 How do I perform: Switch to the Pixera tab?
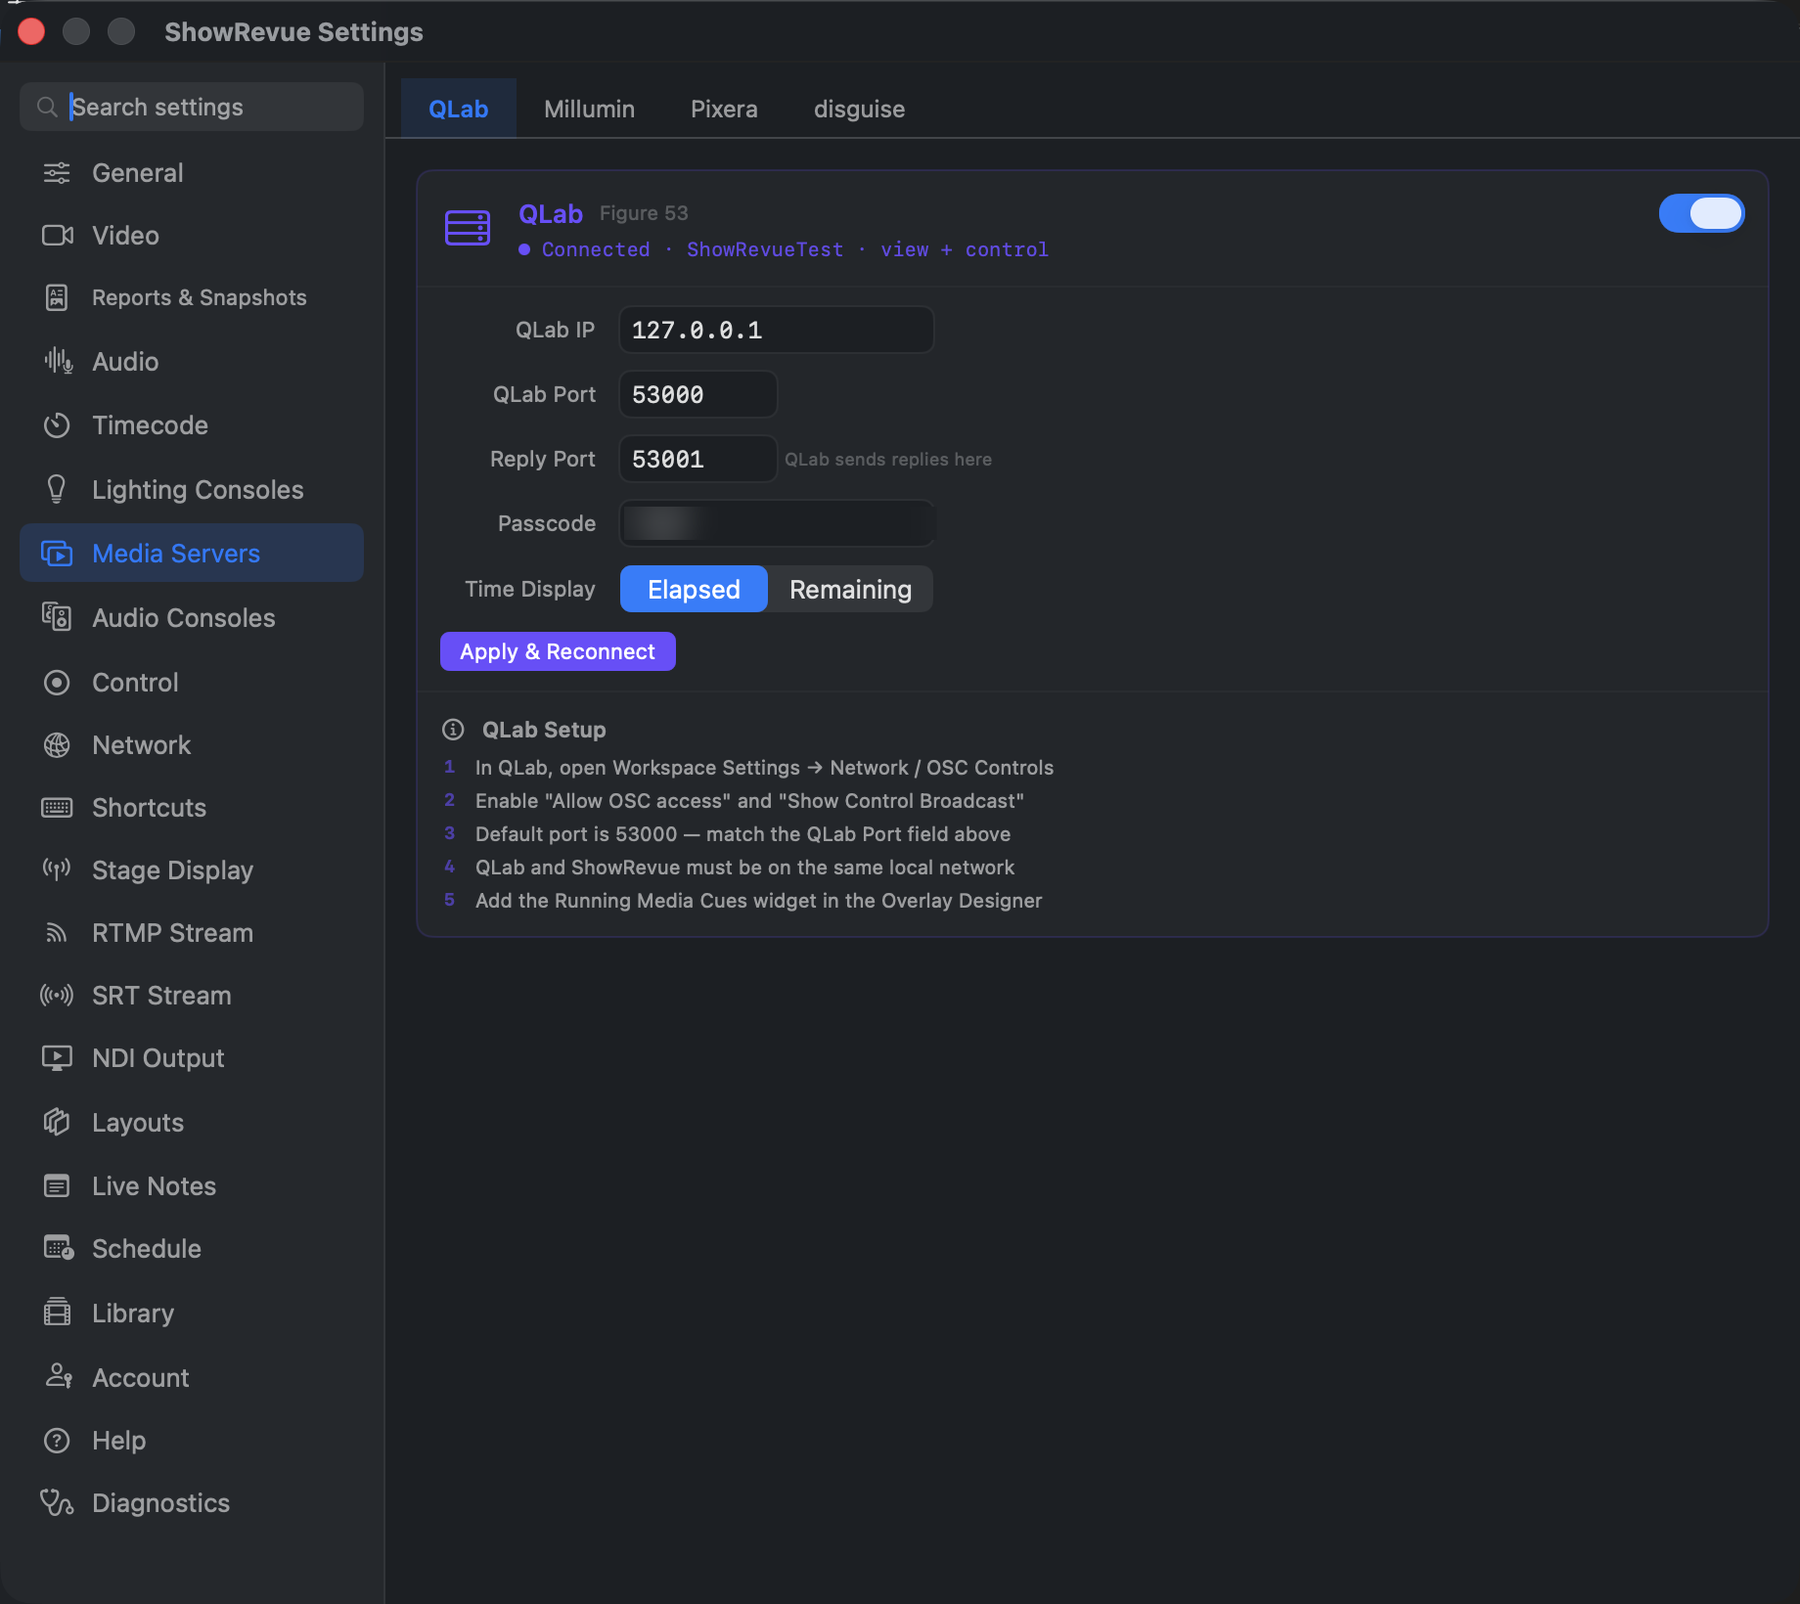tap(724, 108)
